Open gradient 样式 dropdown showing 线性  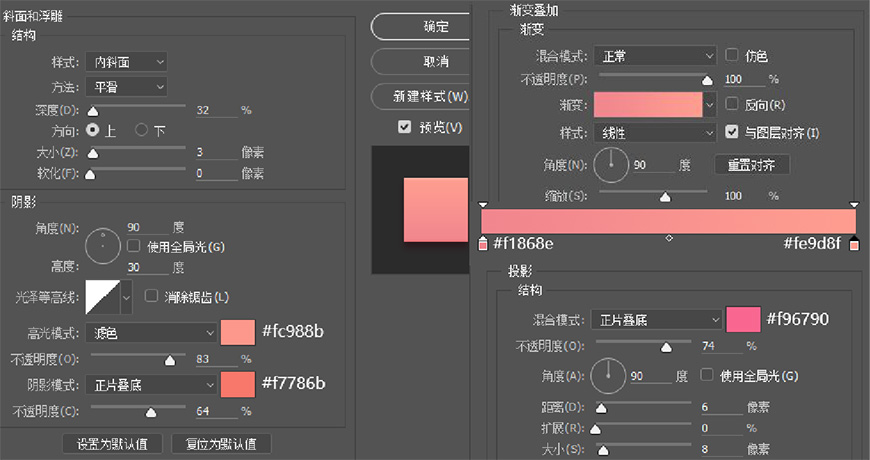tap(655, 133)
